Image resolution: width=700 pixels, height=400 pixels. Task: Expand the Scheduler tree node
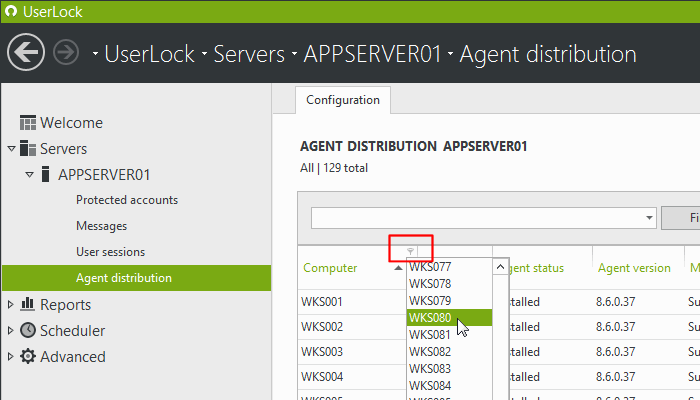tap(11, 330)
